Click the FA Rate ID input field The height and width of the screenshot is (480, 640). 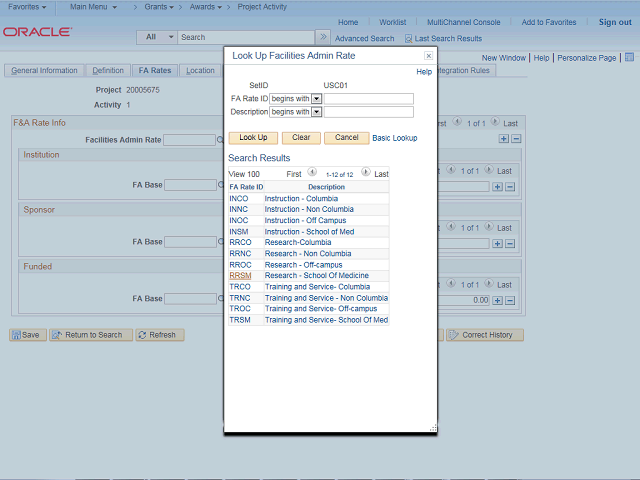pyautogui.click(x=368, y=99)
